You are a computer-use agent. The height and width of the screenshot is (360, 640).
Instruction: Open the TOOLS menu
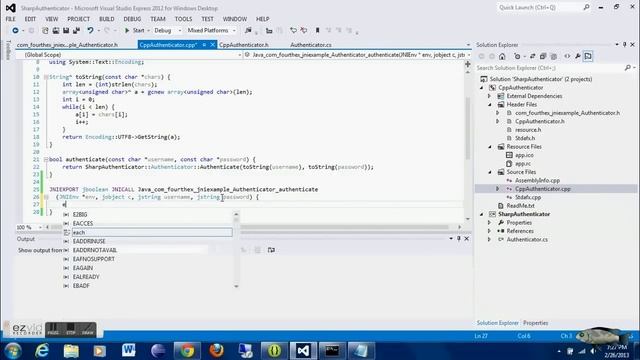click(183, 19)
